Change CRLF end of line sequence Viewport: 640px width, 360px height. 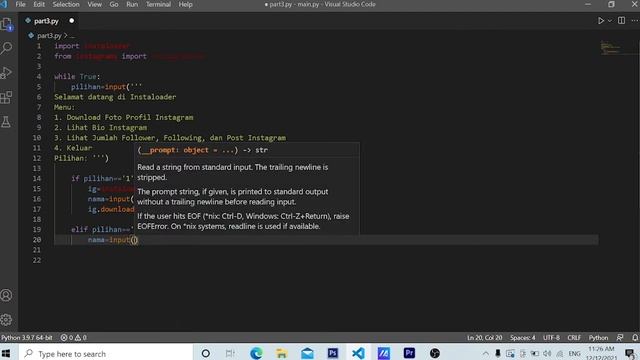pyautogui.click(x=574, y=338)
